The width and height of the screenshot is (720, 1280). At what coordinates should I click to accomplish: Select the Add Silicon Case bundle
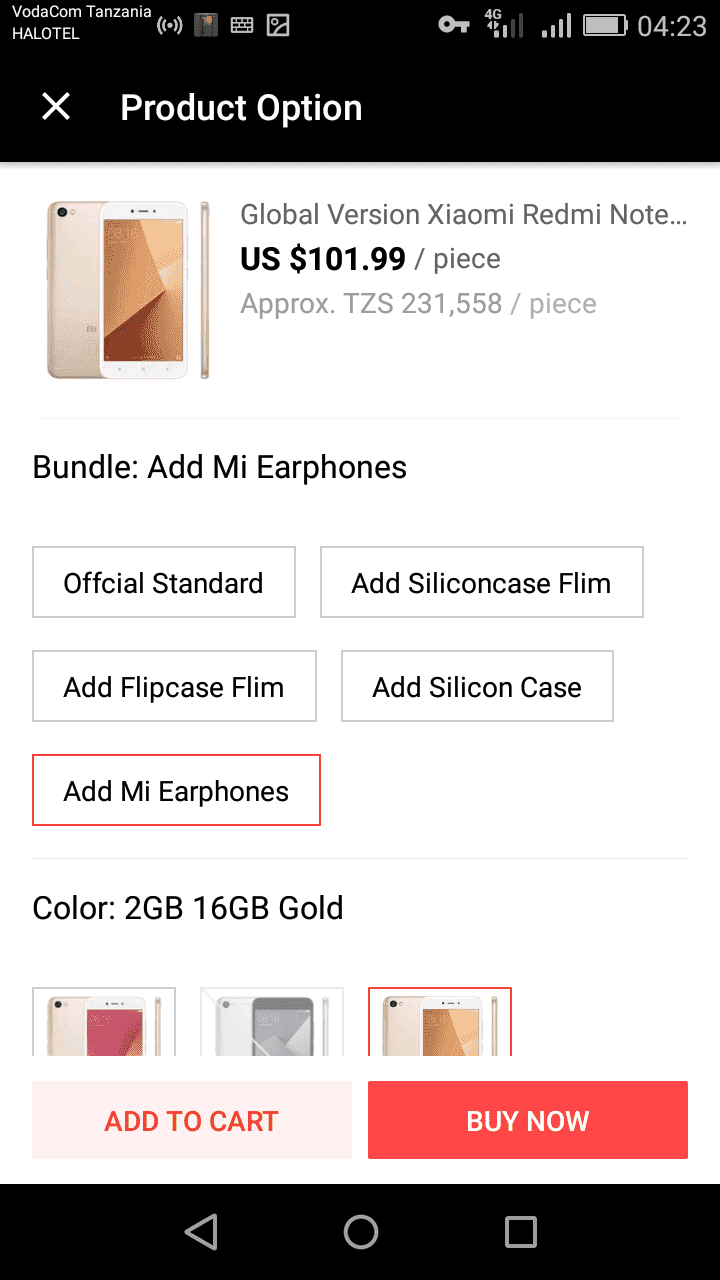(477, 686)
